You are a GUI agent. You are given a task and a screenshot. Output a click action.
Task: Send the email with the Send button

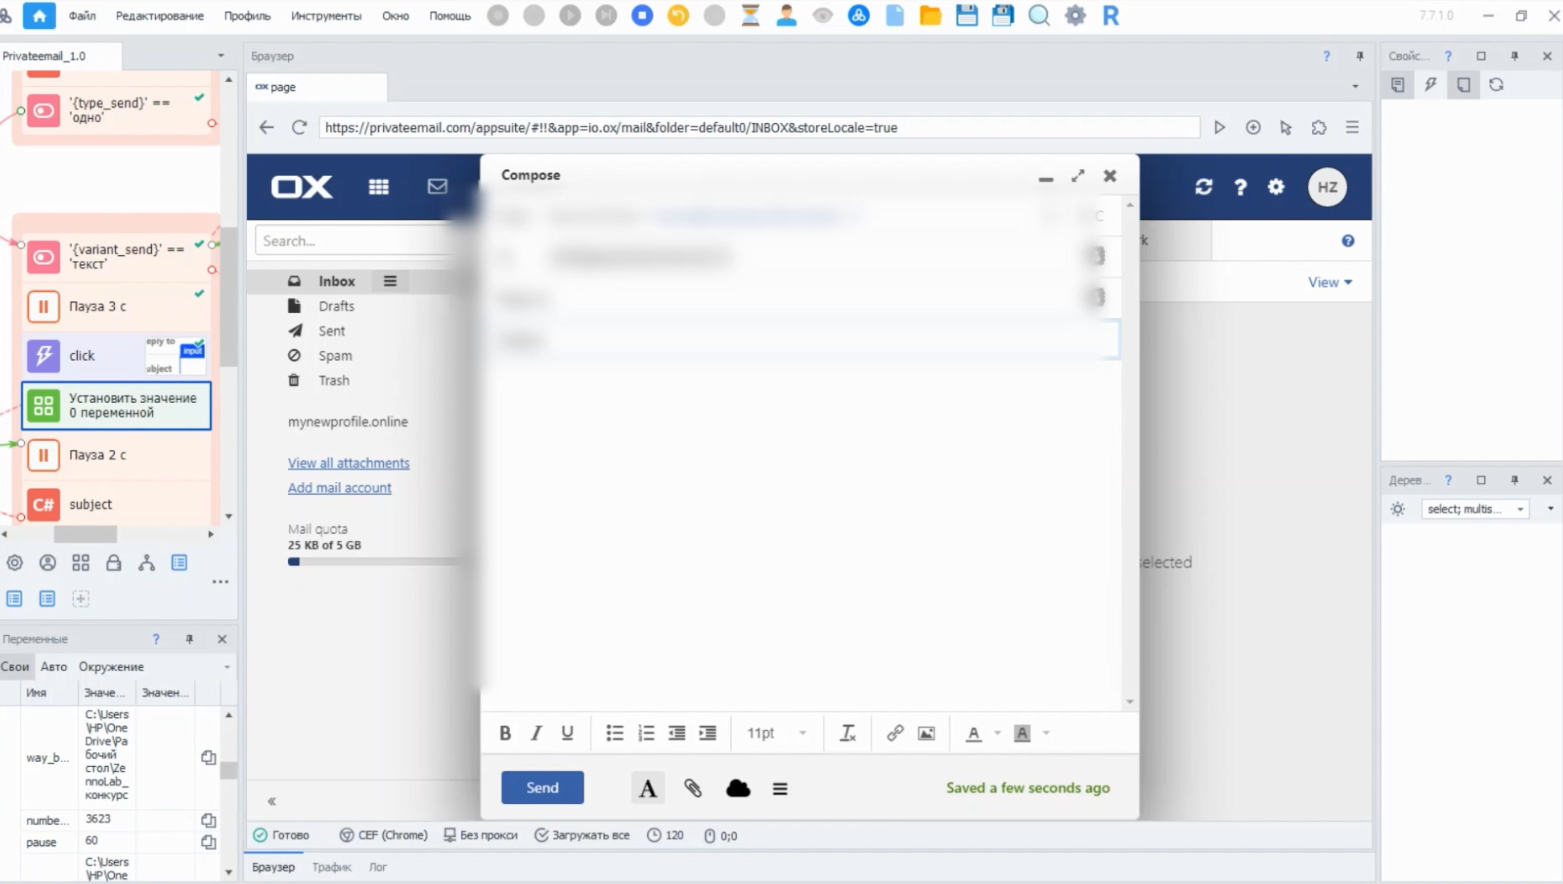542,788
